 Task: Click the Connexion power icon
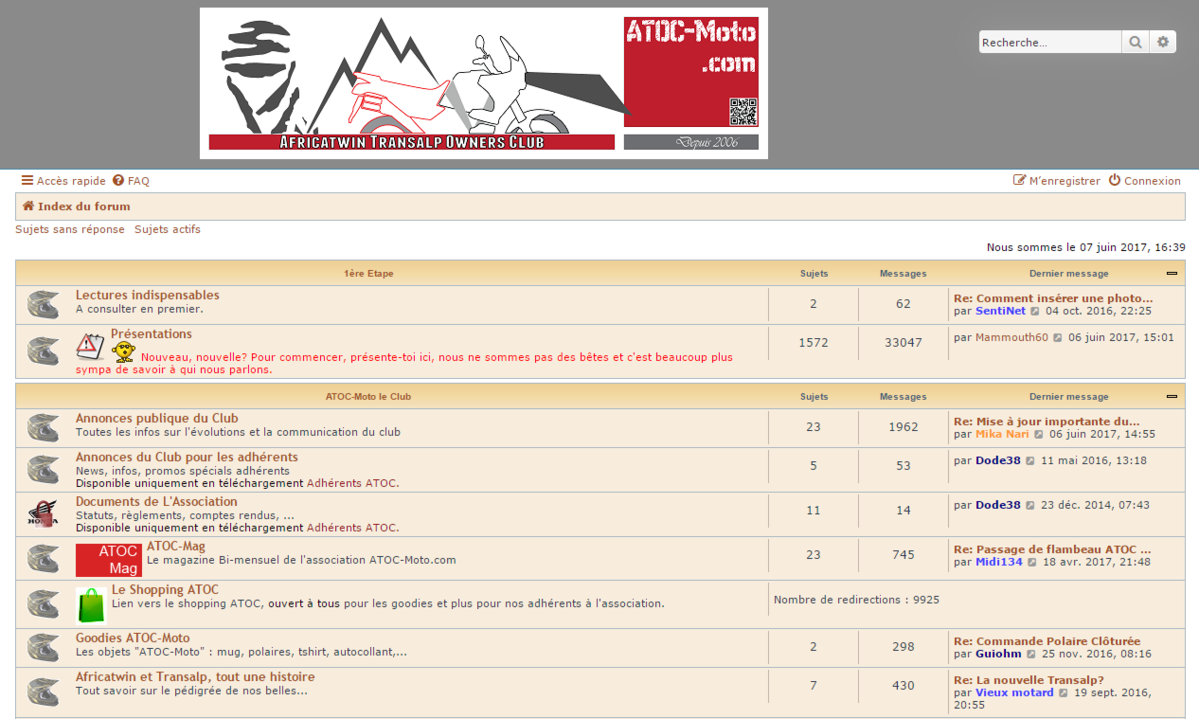tap(1113, 181)
